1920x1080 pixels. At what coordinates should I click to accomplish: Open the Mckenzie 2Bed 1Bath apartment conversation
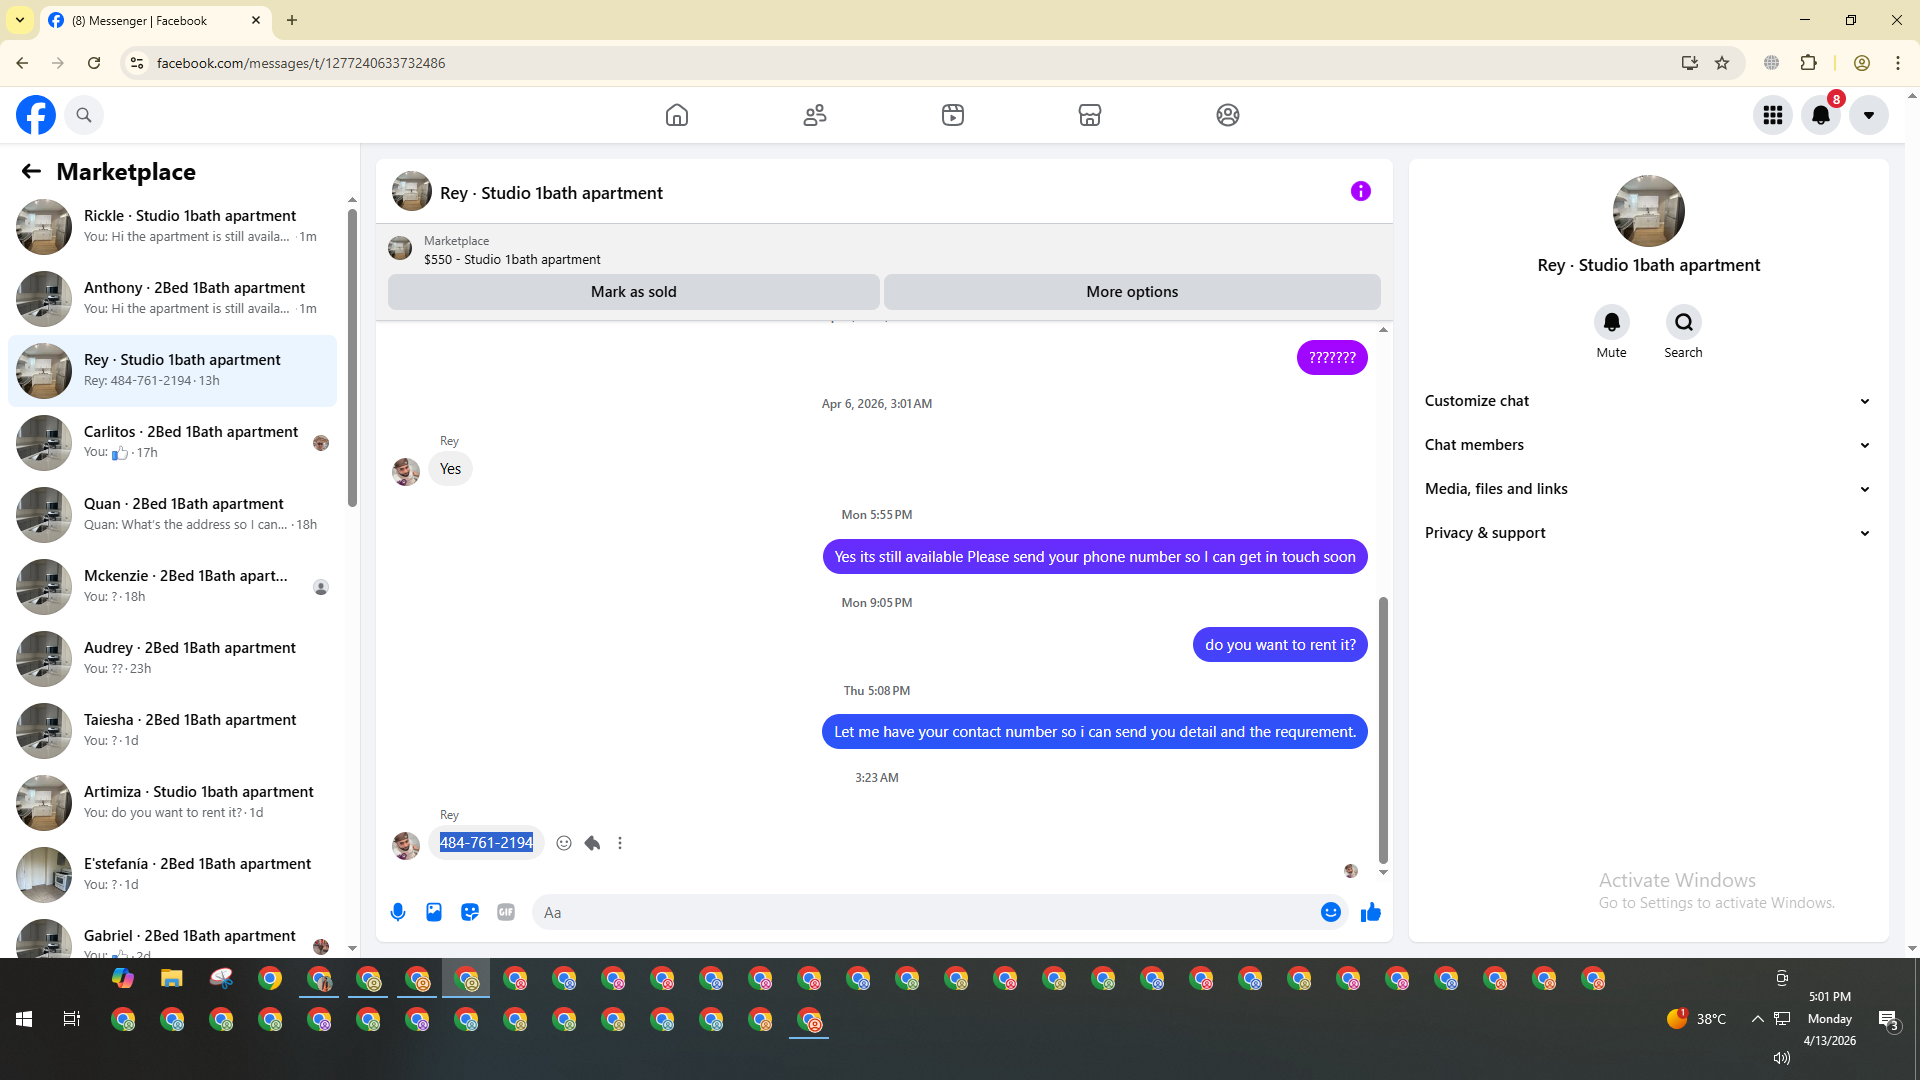tap(172, 586)
